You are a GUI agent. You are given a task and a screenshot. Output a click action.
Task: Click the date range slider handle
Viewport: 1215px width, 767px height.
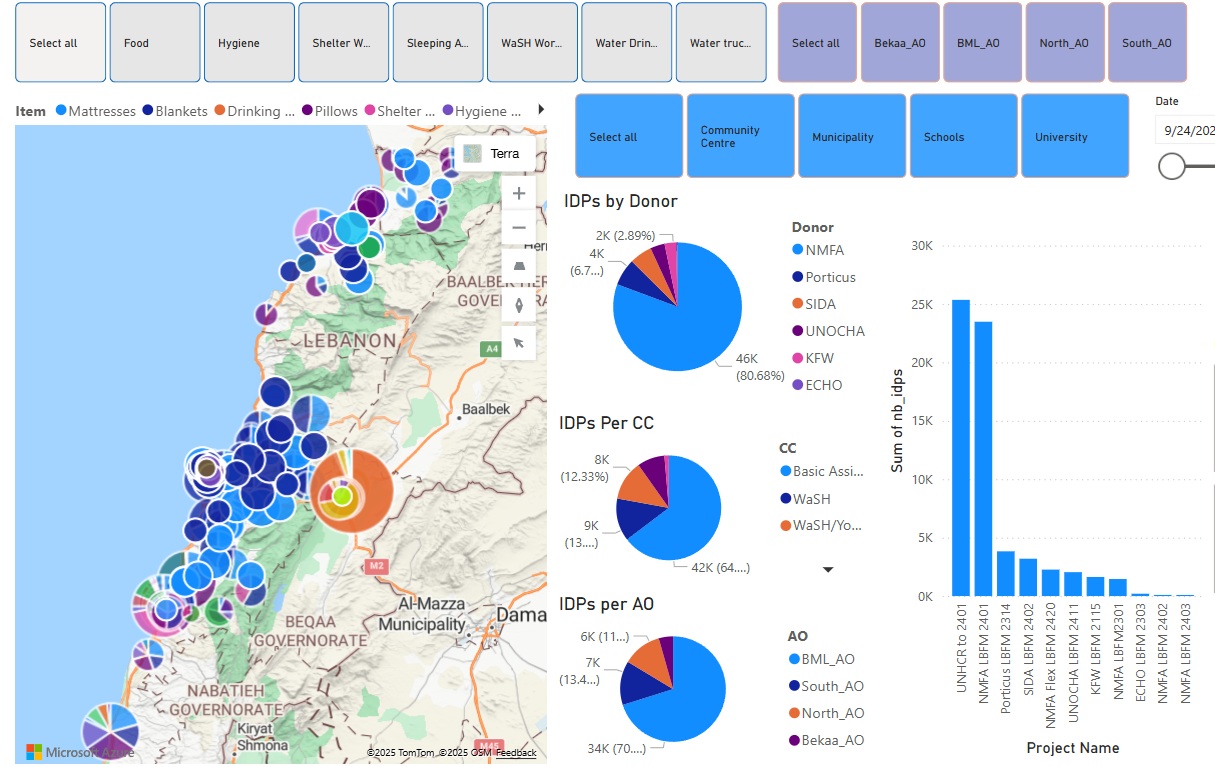pos(1171,167)
